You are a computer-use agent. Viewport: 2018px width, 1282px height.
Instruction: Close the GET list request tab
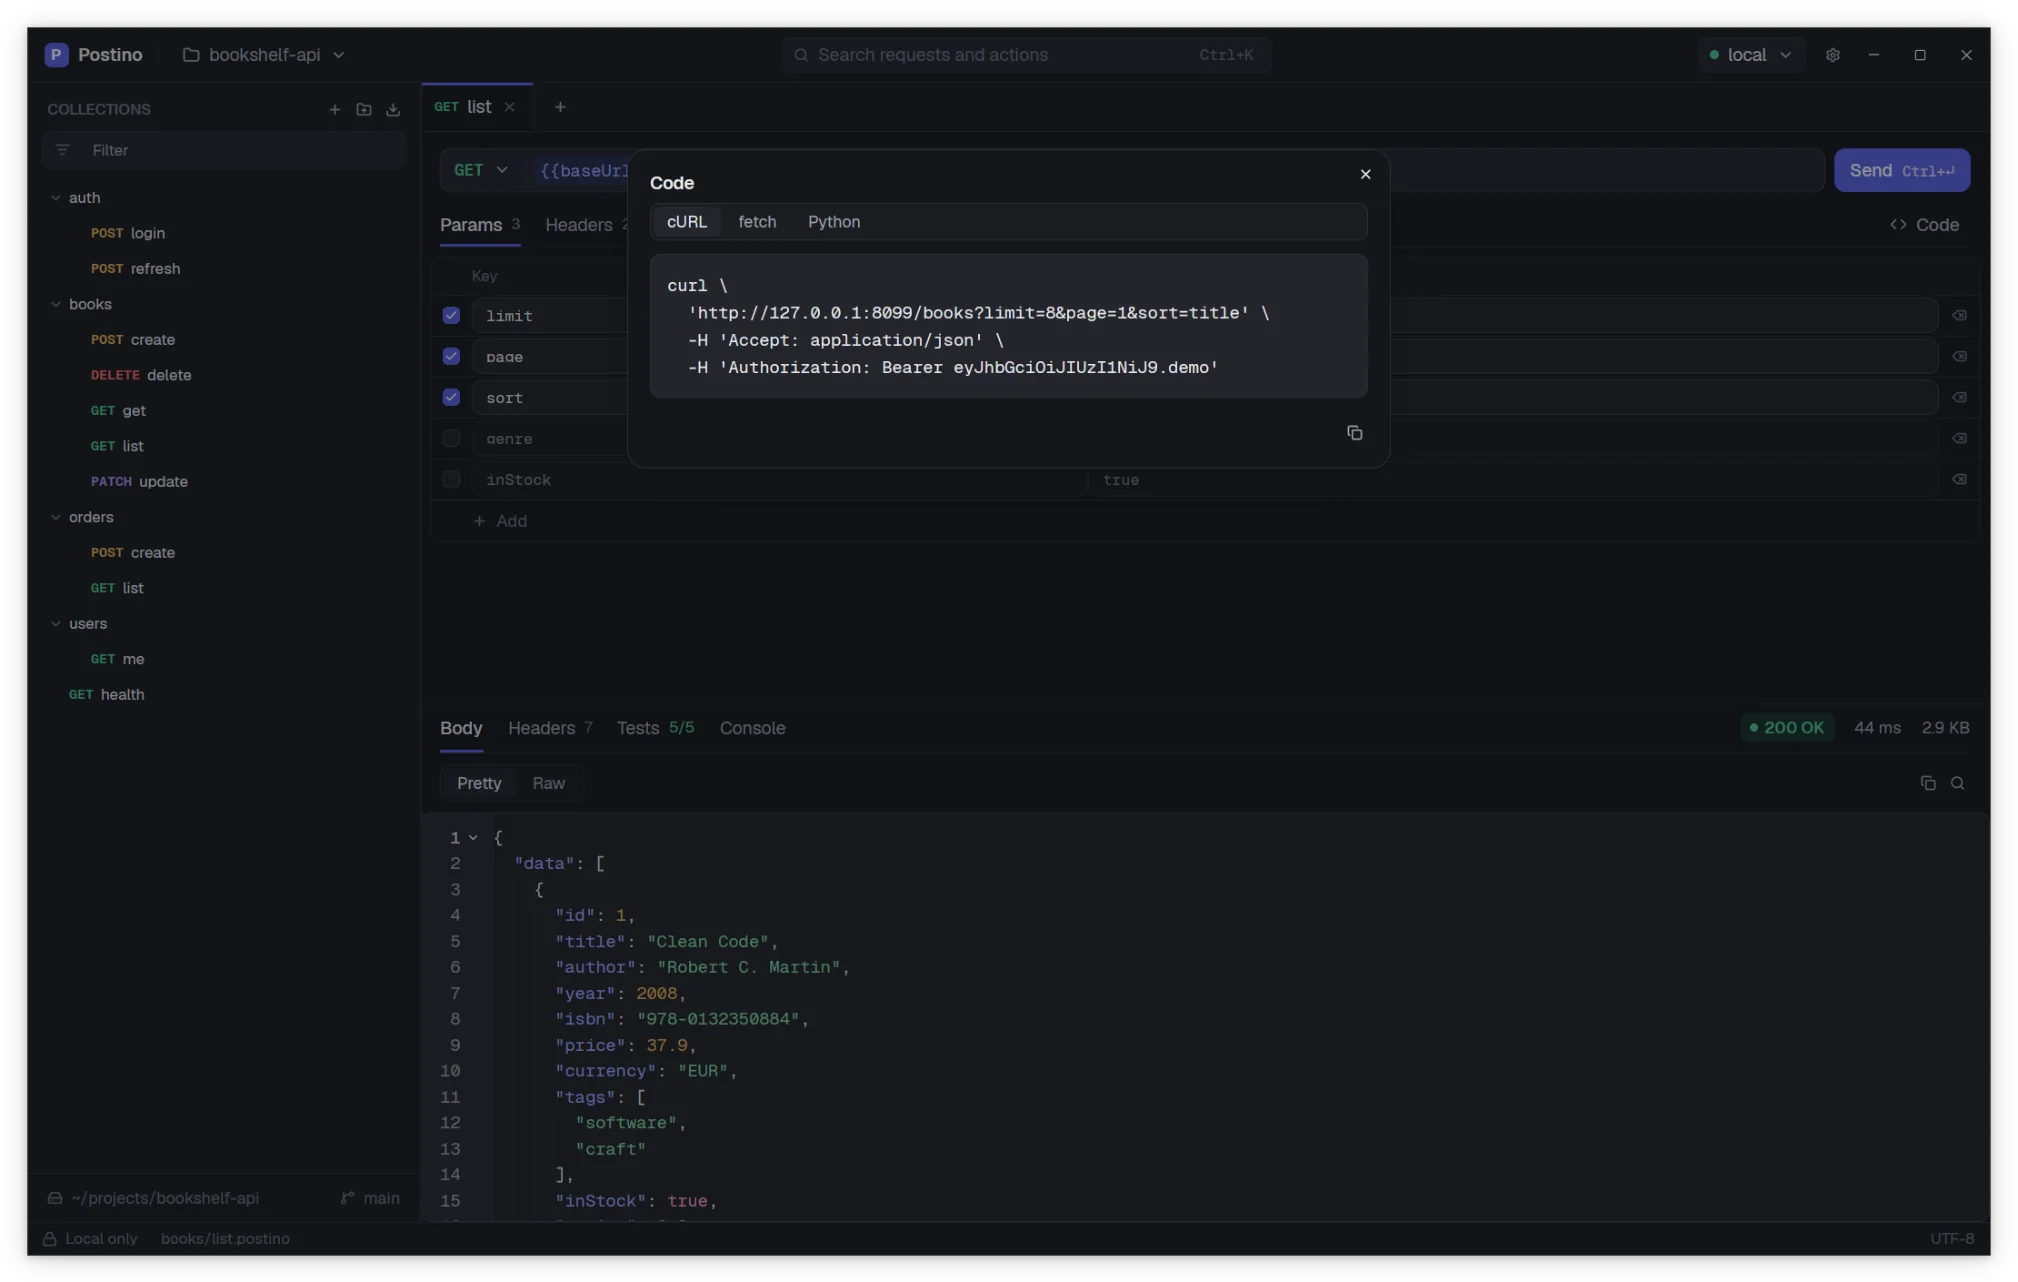509,107
